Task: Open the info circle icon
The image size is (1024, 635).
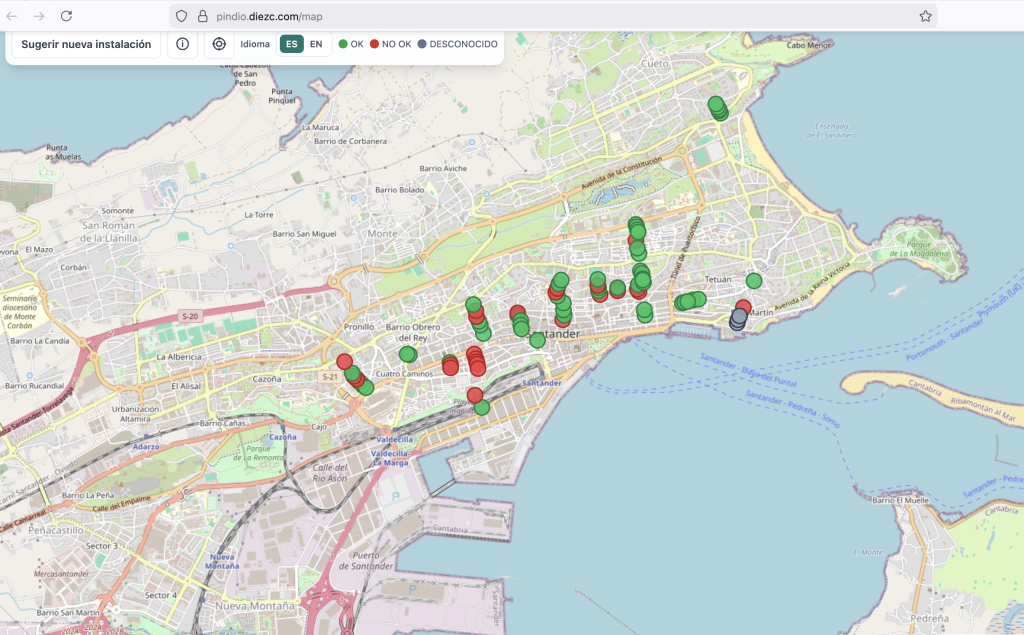Action: (183, 44)
